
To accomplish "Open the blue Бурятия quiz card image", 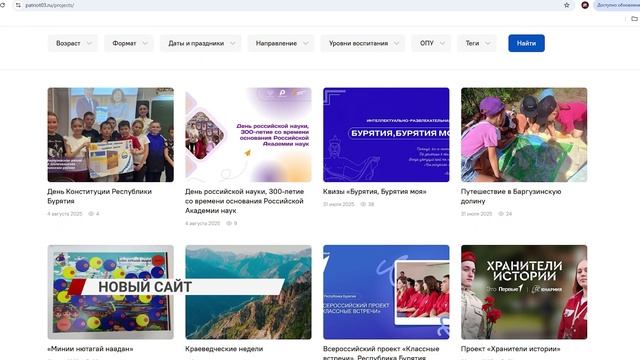I will (x=386, y=135).
